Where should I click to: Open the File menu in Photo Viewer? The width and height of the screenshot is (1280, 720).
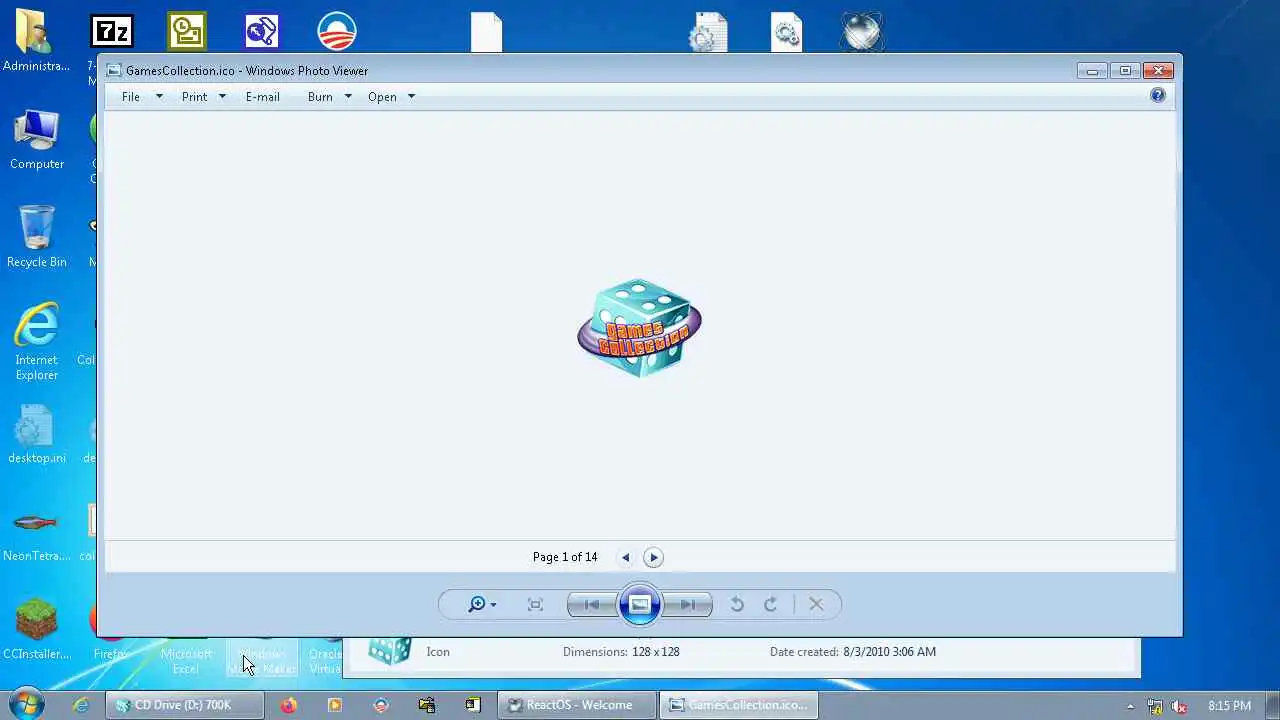tap(131, 97)
